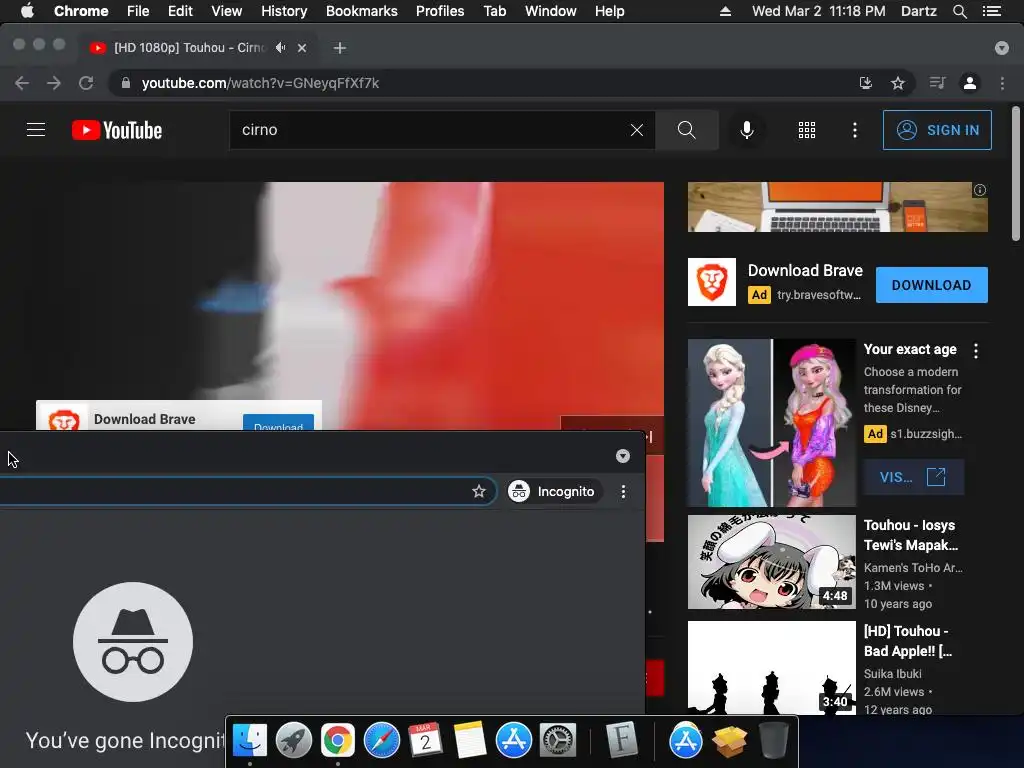Click the SIGN IN button
The image size is (1024, 768).
coord(937,130)
